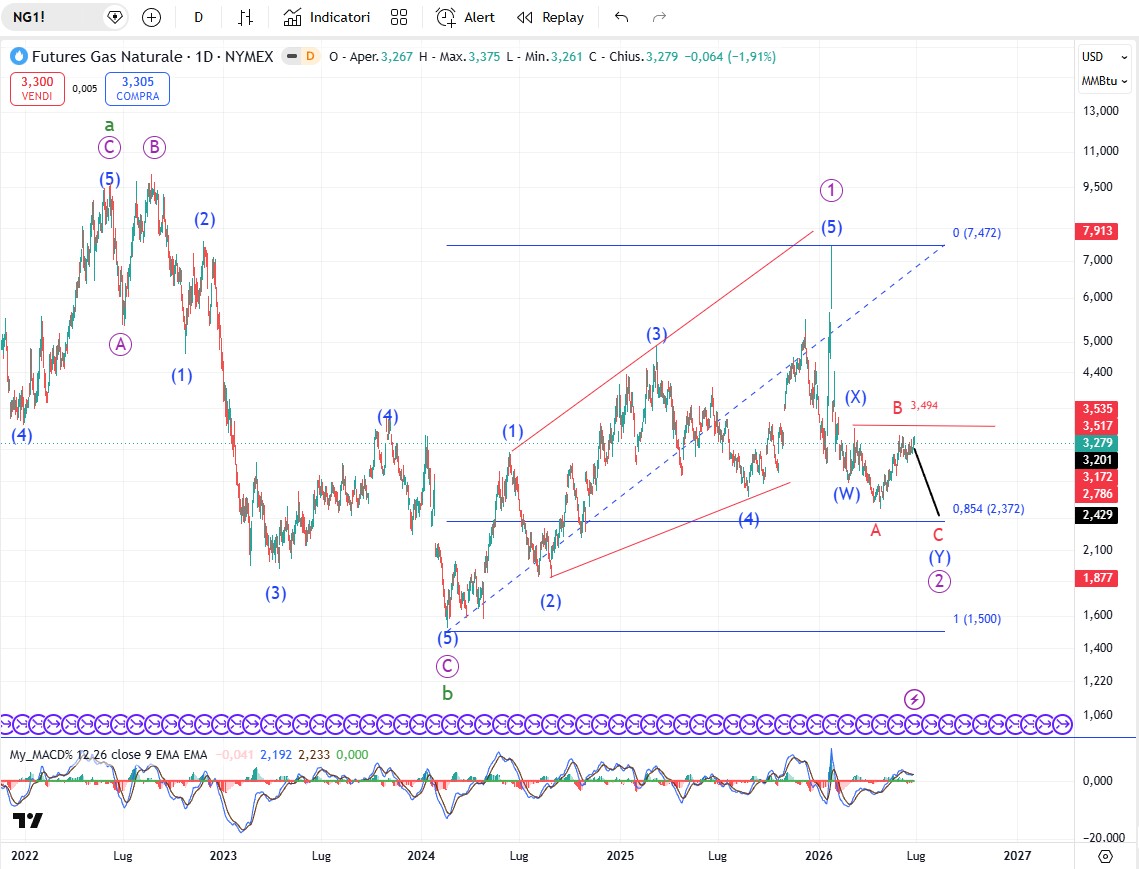The width and height of the screenshot is (1139, 869).
Task: Select the red B 3,494 annotation
Action: (x=915, y=406)
